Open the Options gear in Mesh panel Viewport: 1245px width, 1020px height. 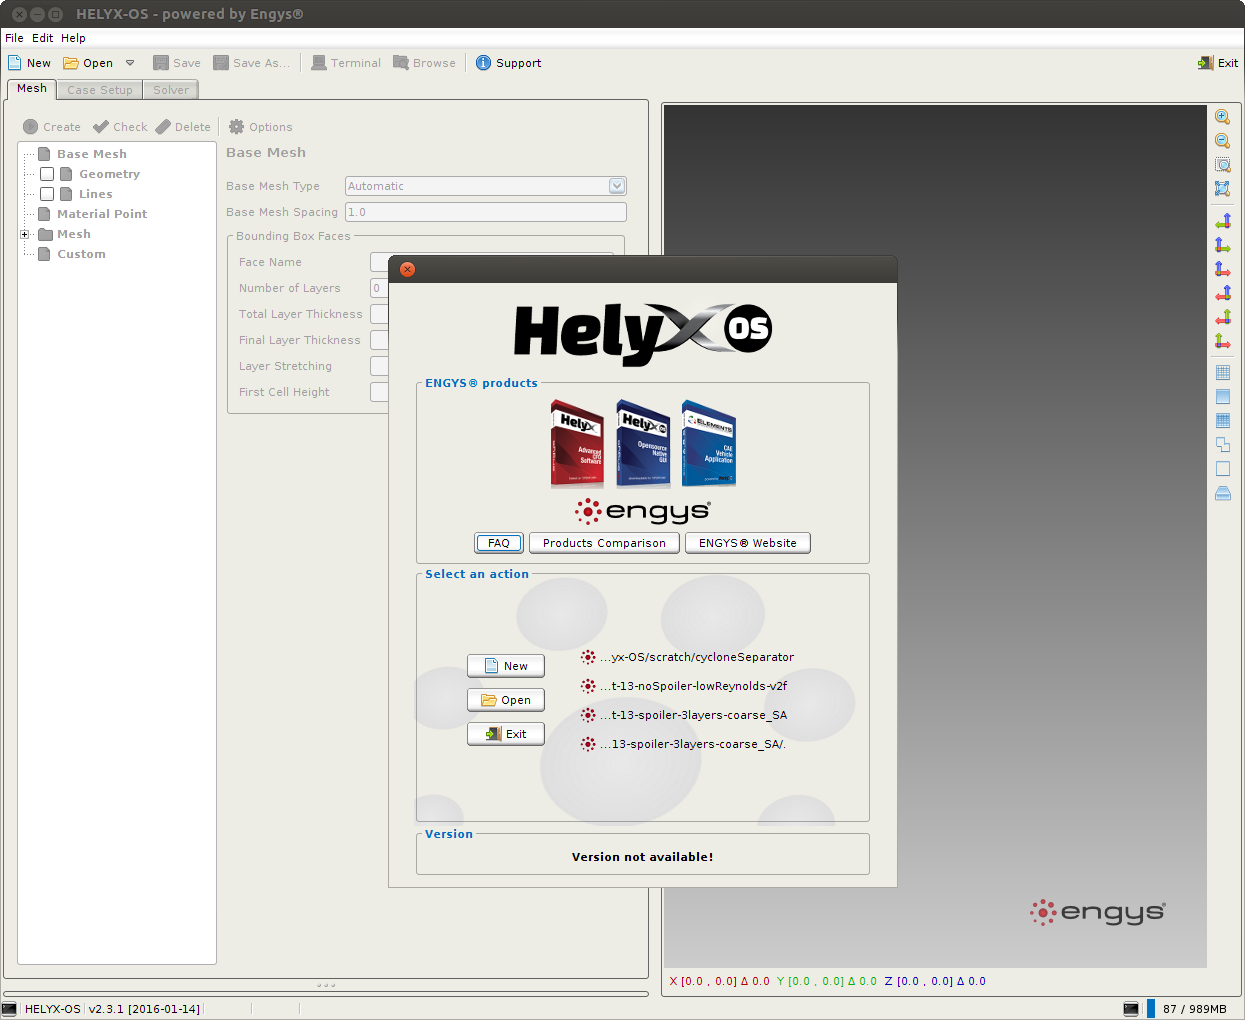[260, 127]
